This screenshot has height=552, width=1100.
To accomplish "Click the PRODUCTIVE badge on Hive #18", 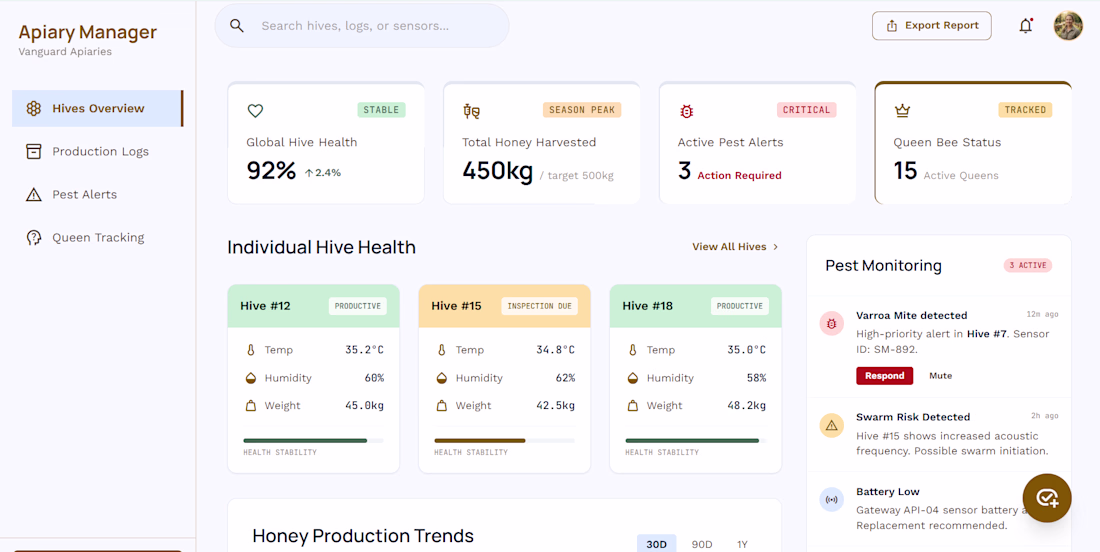I will (739, 307).
